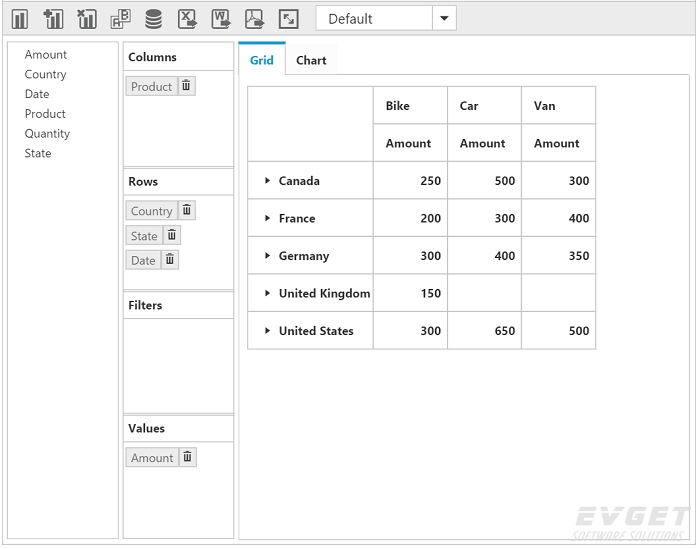Click the Country button in Rows

pos(152,211)
